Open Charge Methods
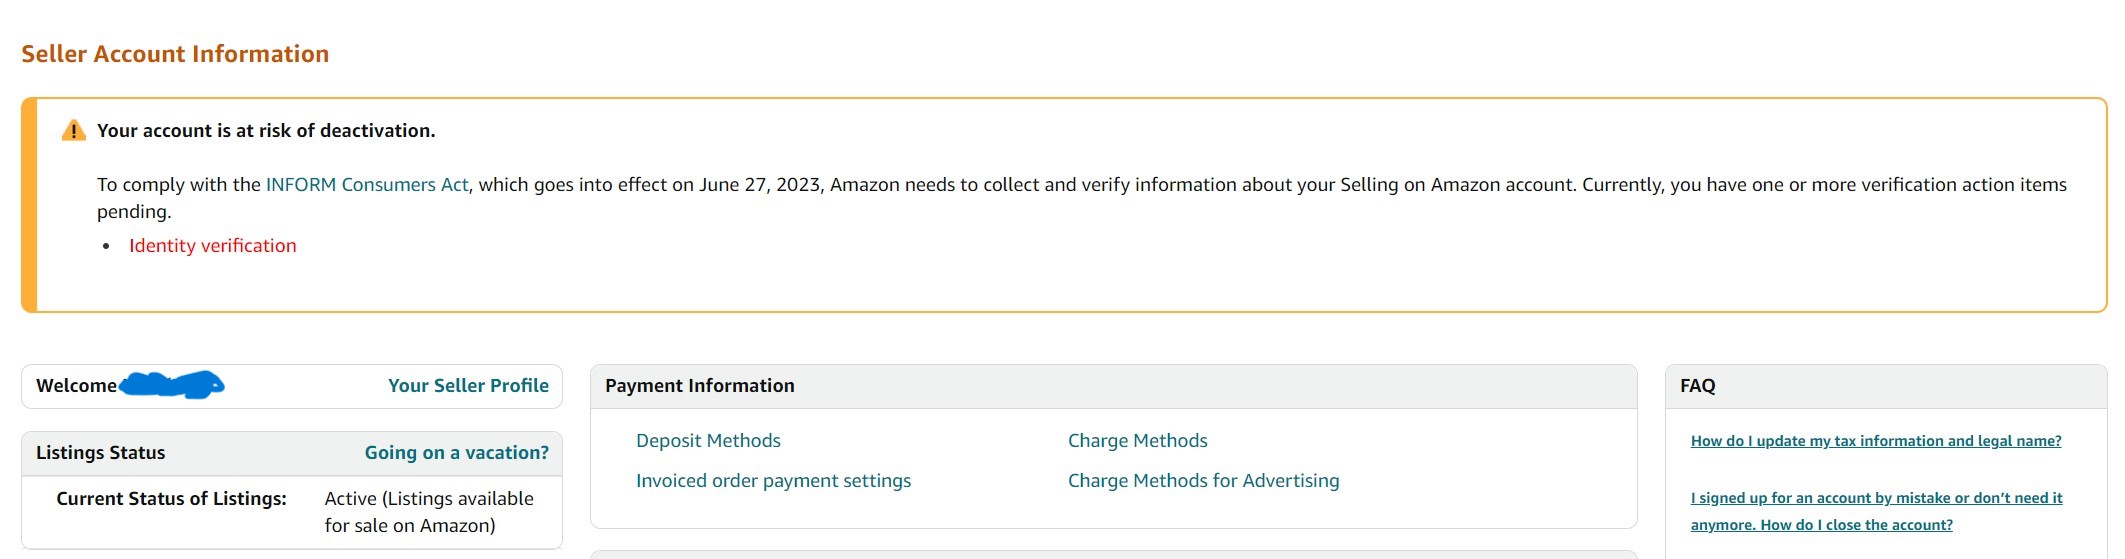Image resolution: width=2125 pixels, height=559 pixels. (1138, 441)
